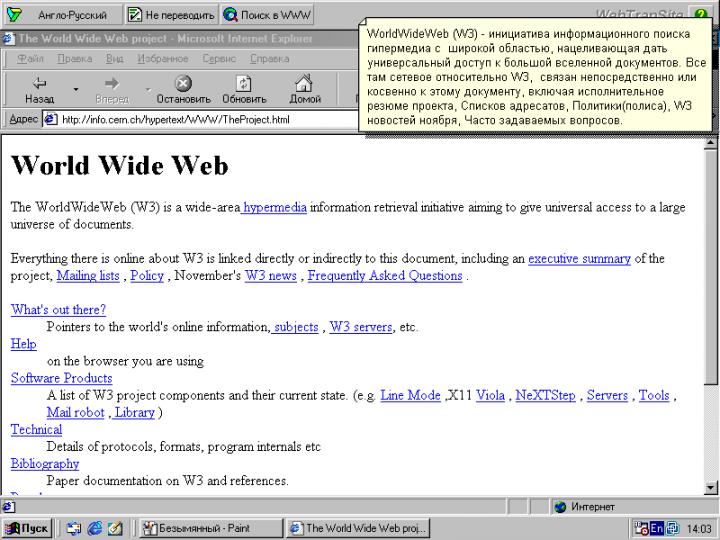The width and height of the screenshot is (720, 540).
Task: Click the vertical scrollbar down arrow
Action: point(710,488)
